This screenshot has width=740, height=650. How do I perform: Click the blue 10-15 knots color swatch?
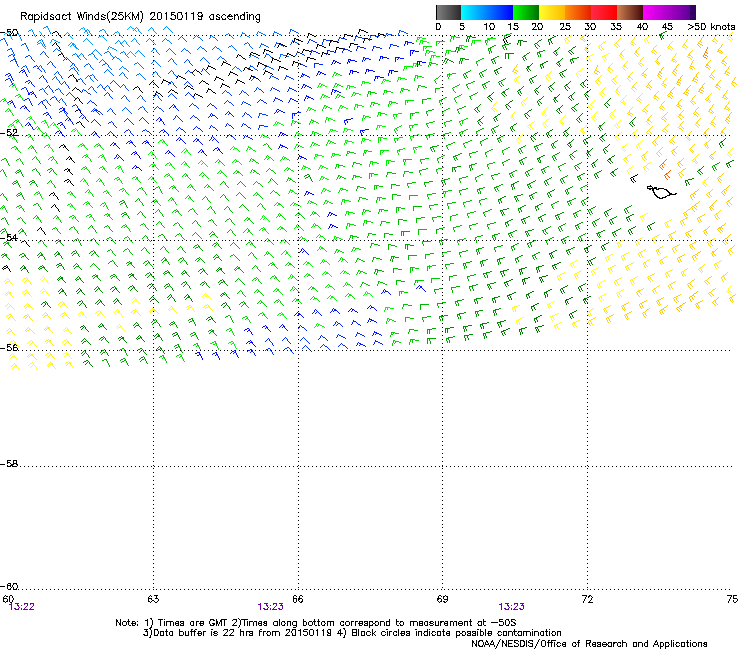tap(500, 12)
